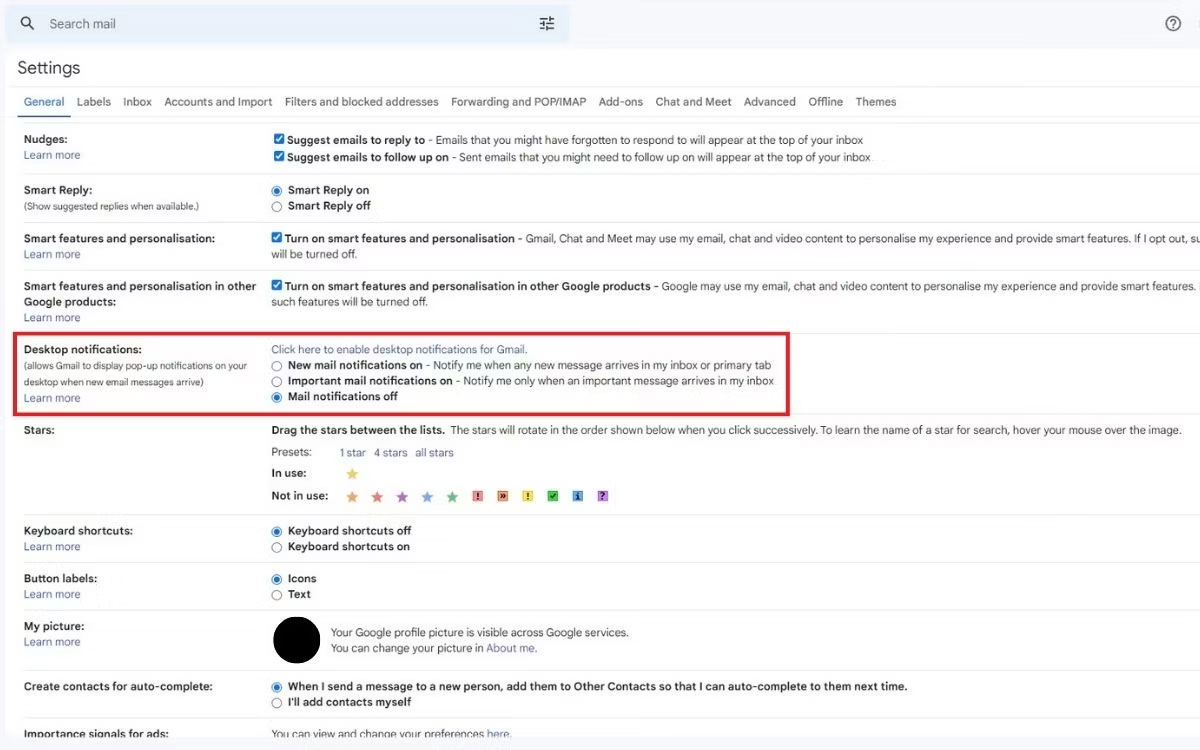This screenshot has width=1200, height=750.
Task: Select the purple star in Not in use
Action: click(x=402, y=497)
